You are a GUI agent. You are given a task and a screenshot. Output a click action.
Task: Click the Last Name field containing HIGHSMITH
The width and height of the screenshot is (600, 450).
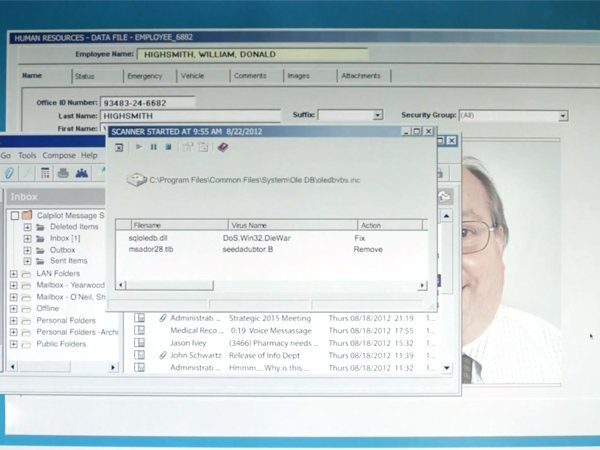[191, 116]
